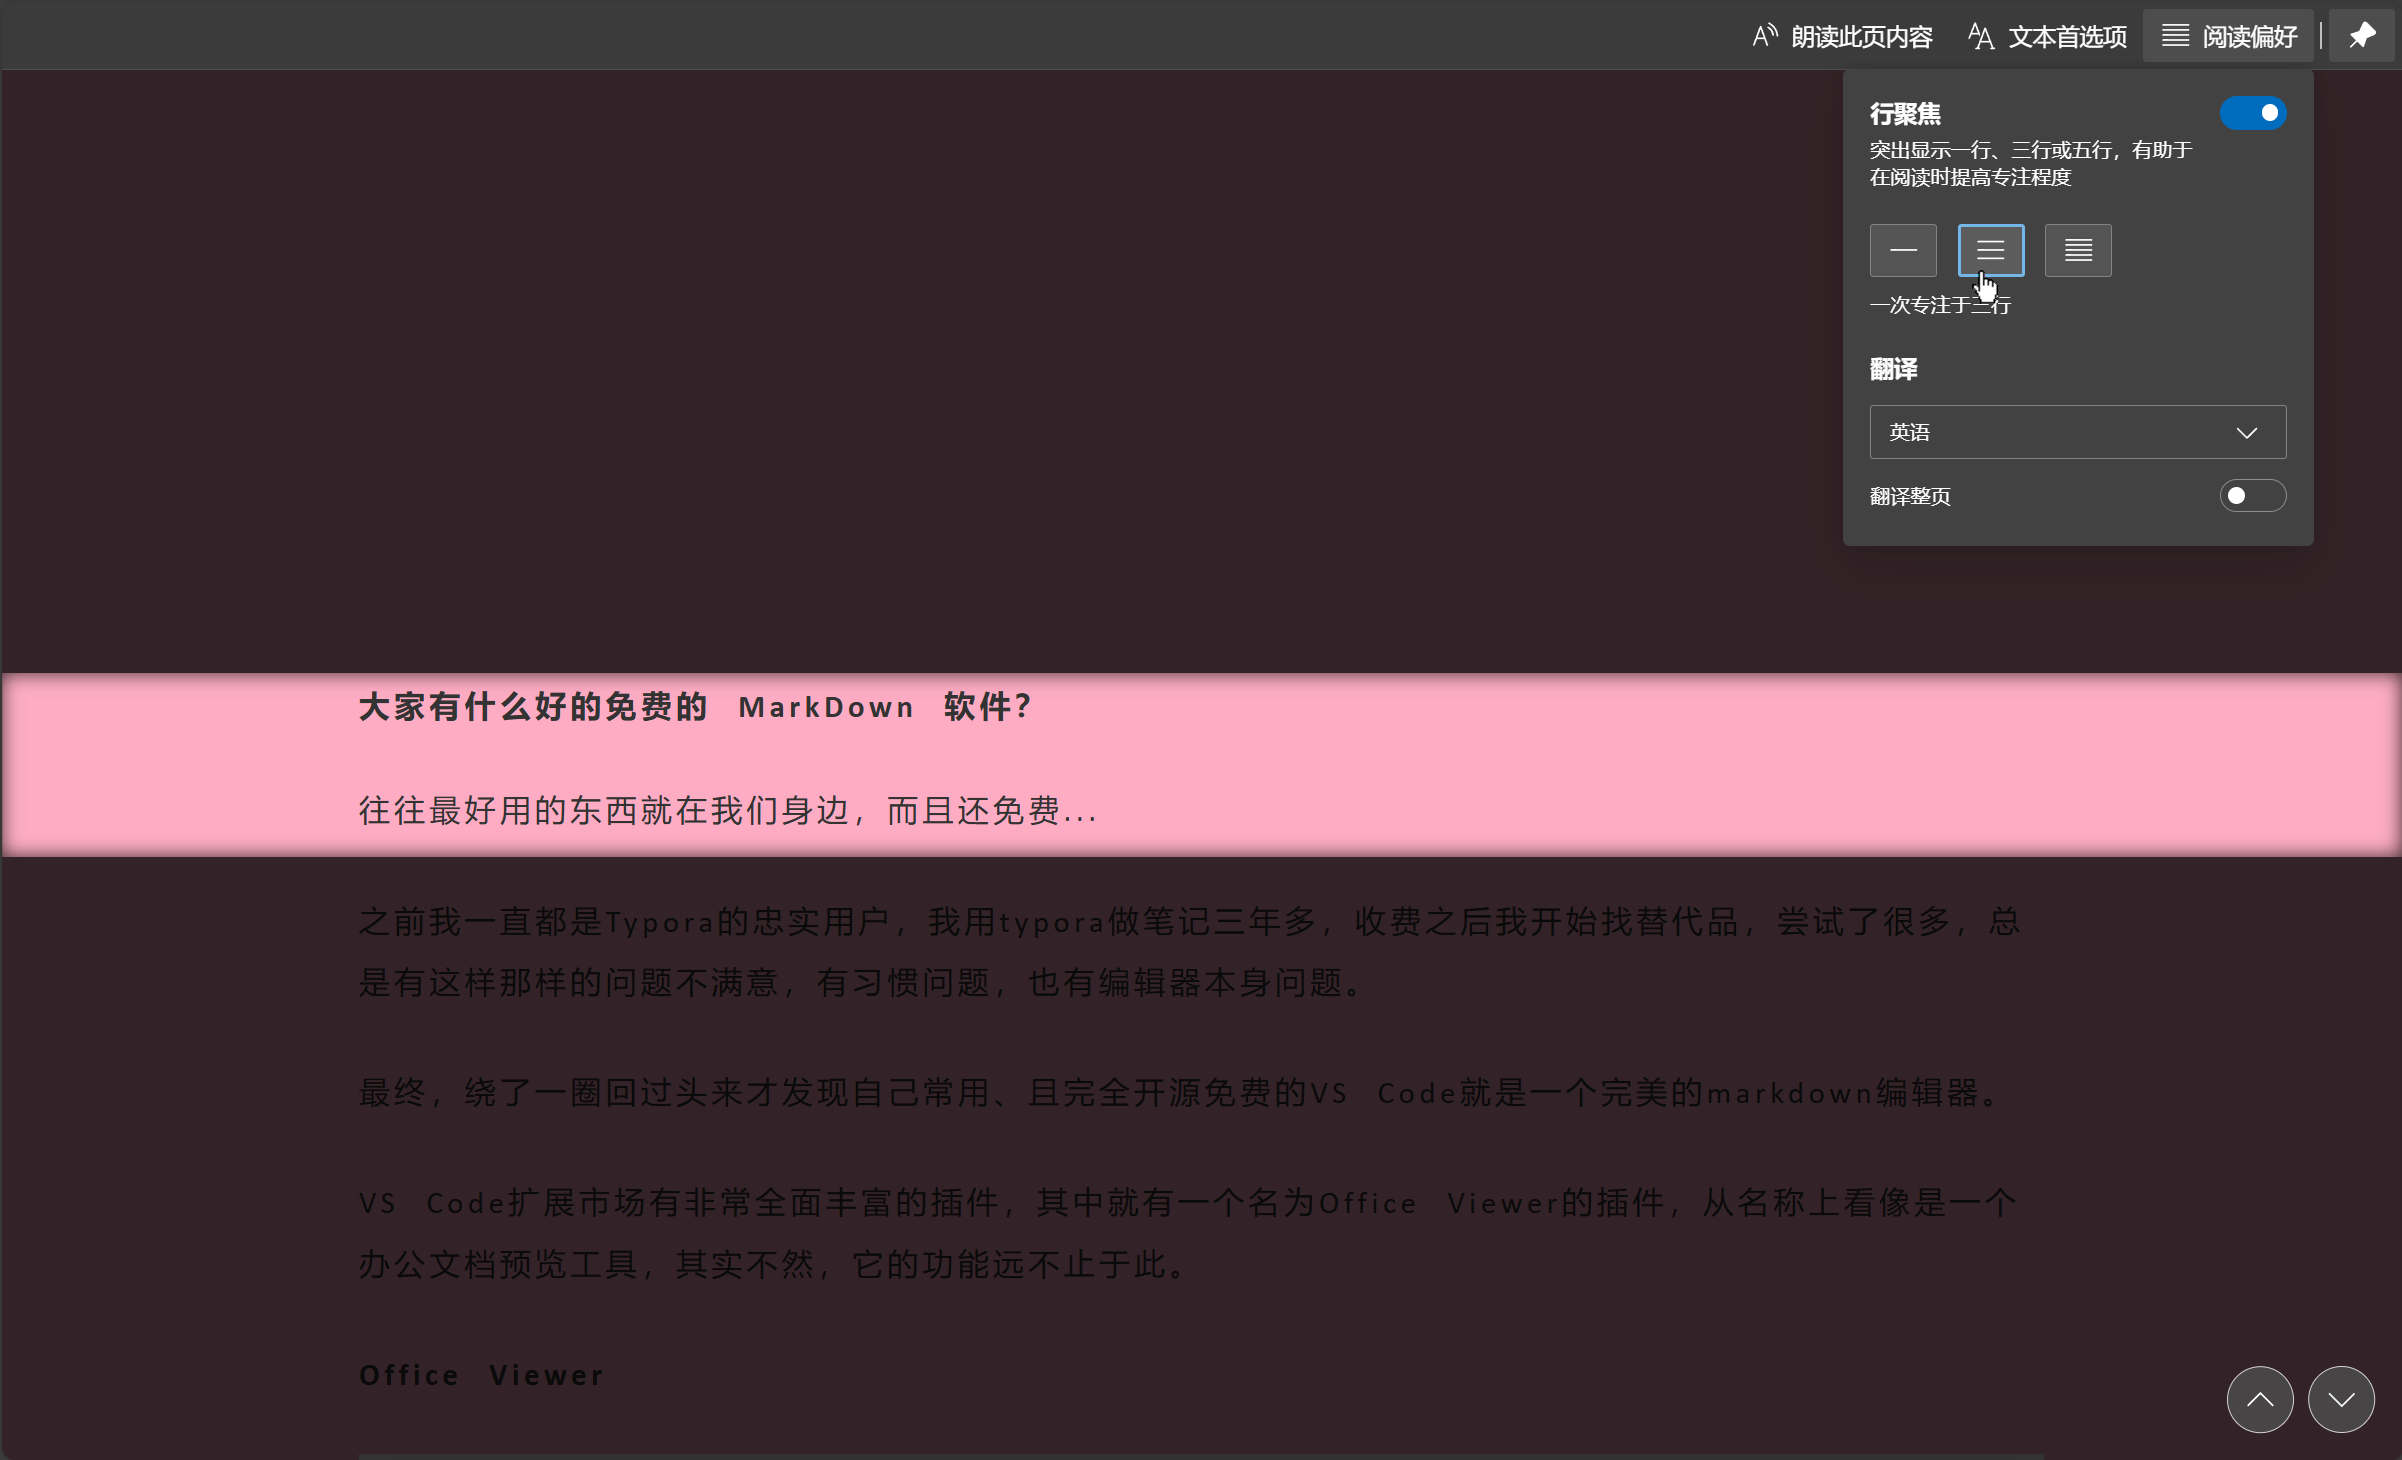2402x1460 pixels.
Task: Click the paragraph mentioning Typora
Action: pyautogui.click(x=1188, y=952)
